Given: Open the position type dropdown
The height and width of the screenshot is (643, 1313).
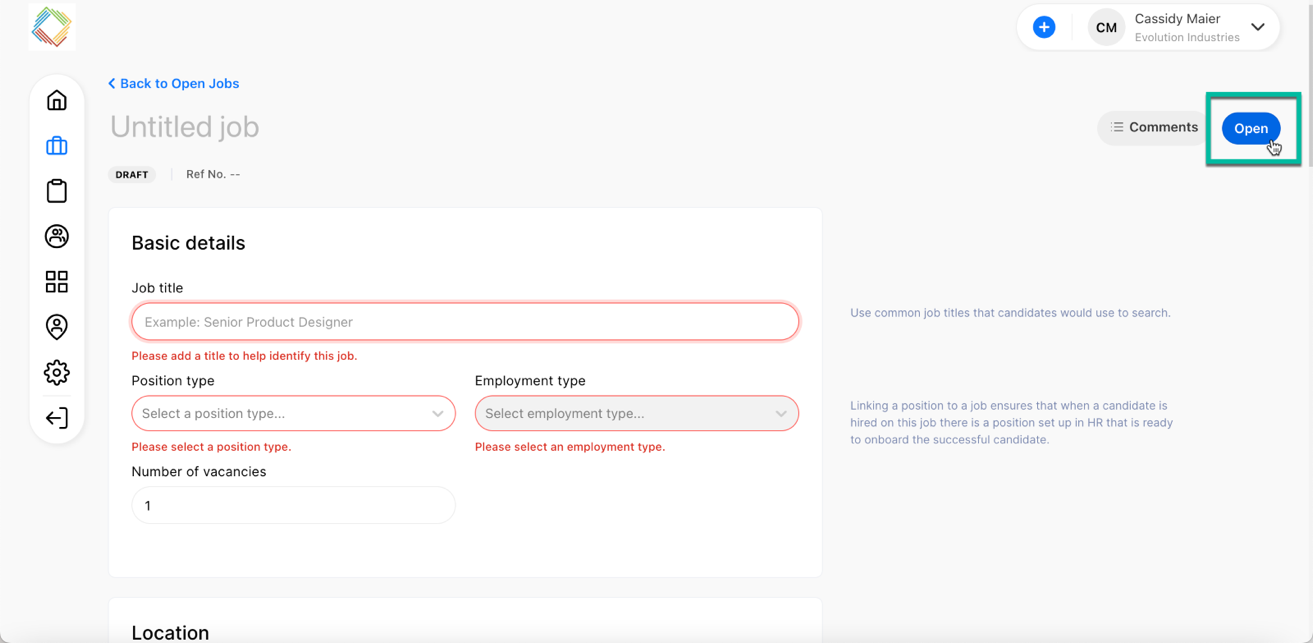Looking at the screenshot, I should 293,413.
